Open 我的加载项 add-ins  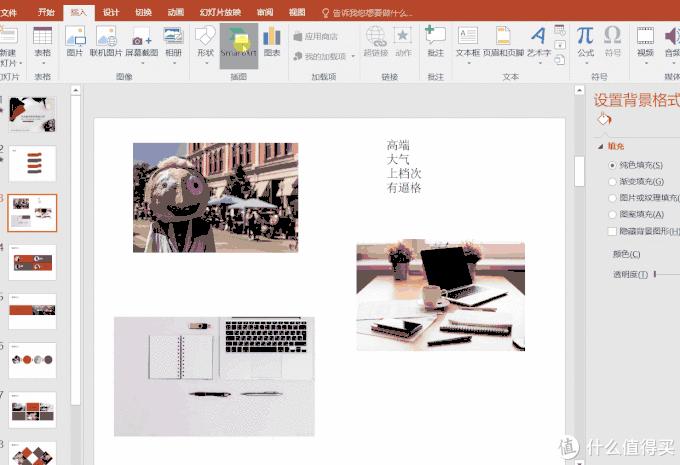[x=320, y=56]
